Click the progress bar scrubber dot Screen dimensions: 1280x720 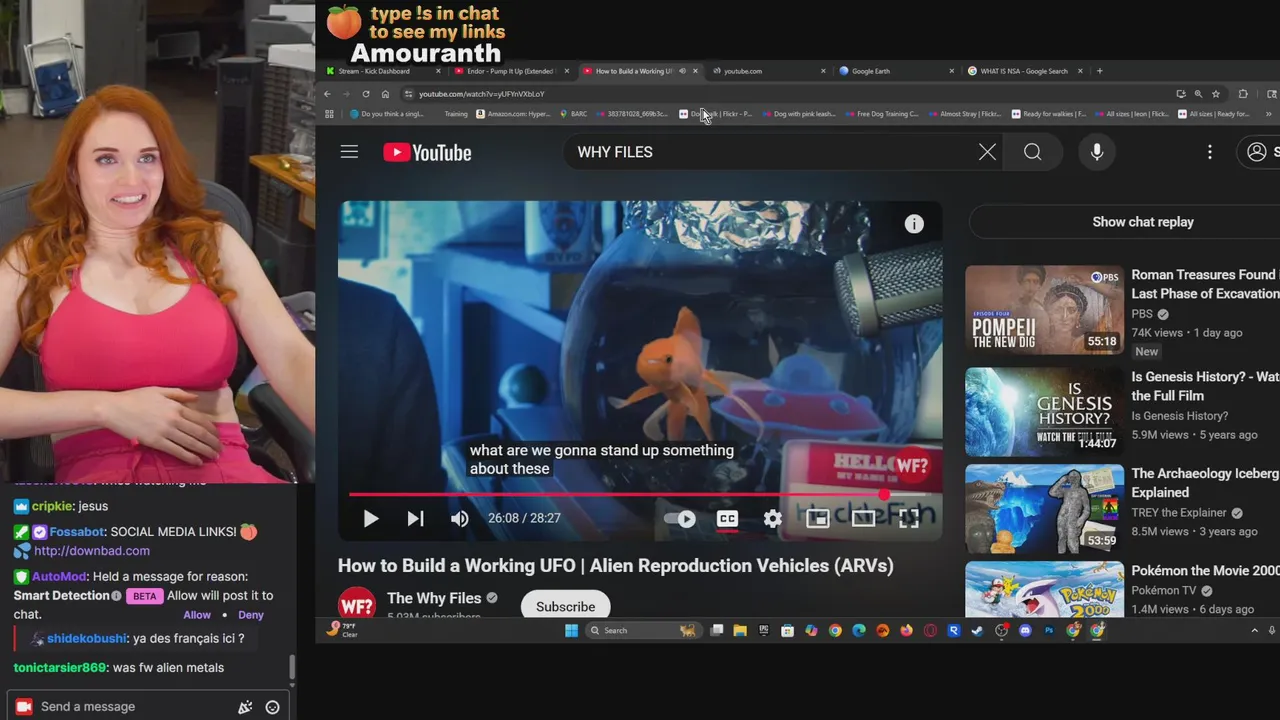pos(885,494)
